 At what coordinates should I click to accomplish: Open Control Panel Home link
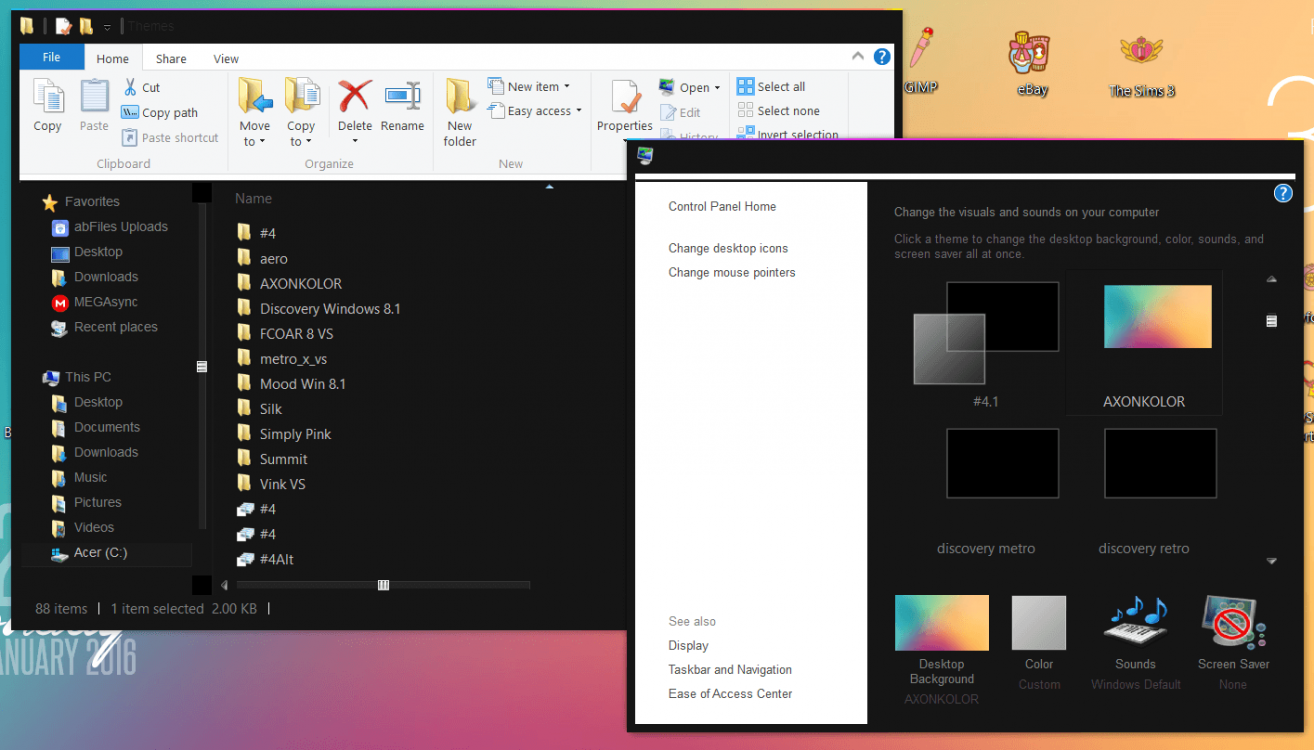tap(722, 207)
